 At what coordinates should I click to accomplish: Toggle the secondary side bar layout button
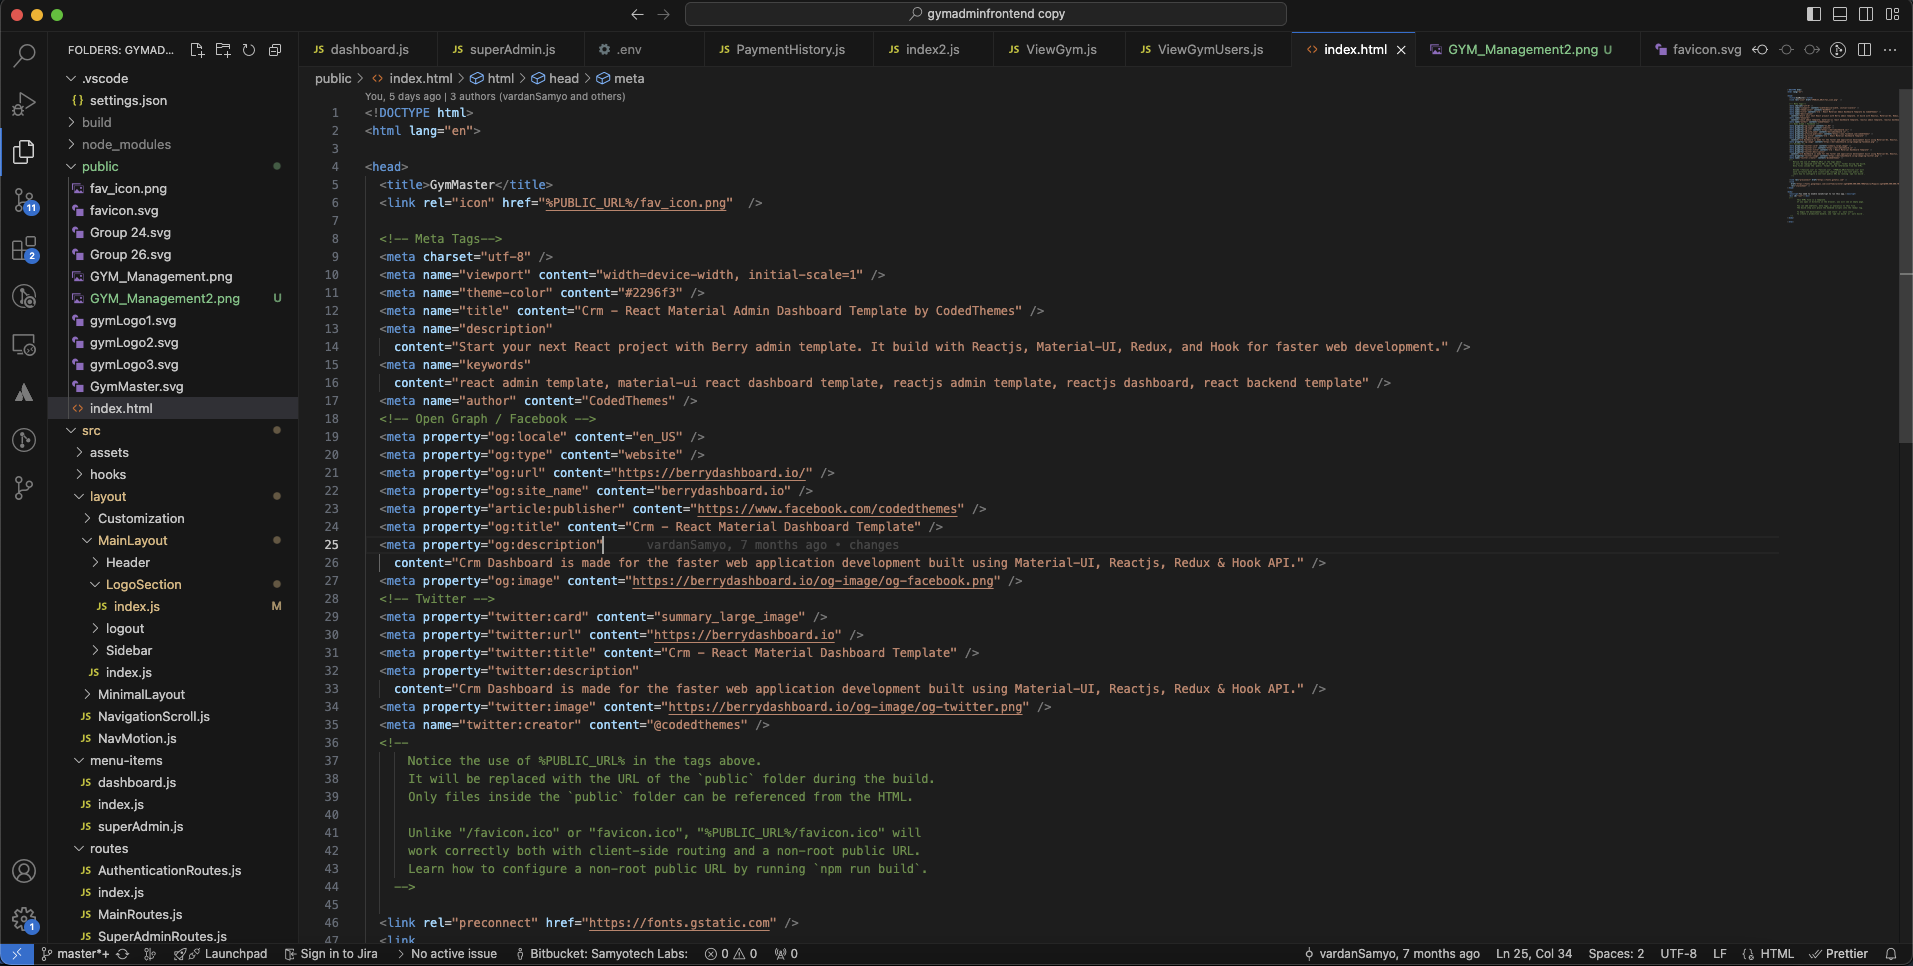click(x=1866, y=14)
